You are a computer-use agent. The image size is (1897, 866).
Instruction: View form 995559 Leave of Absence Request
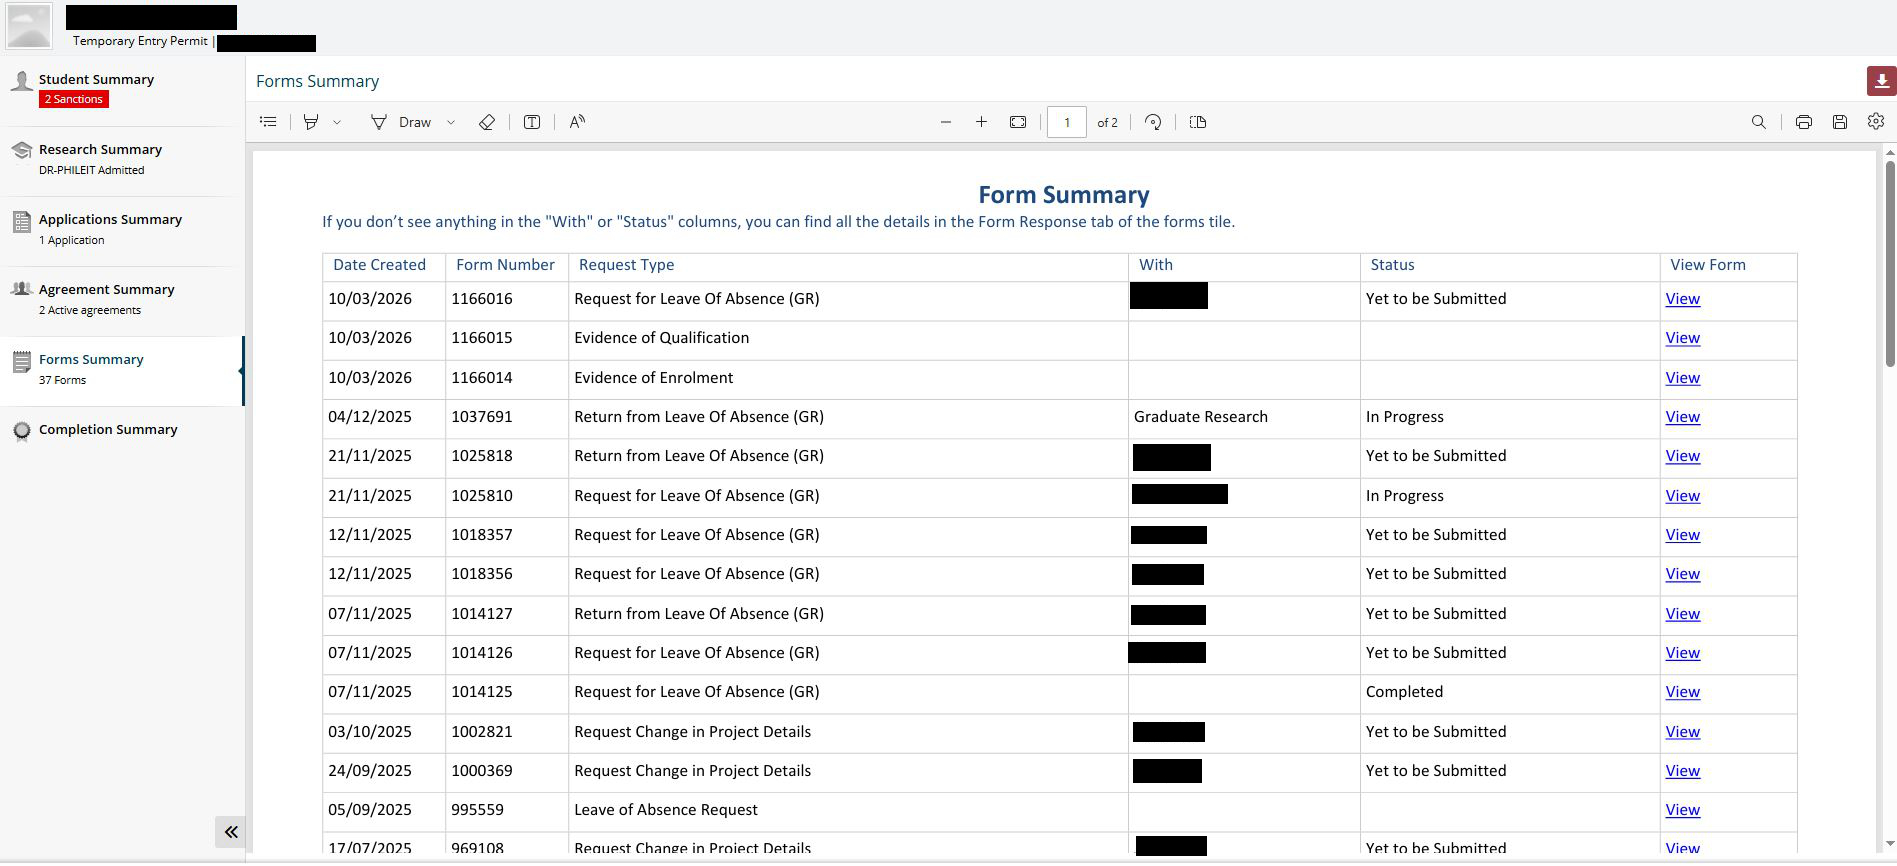coord(1682,810)
